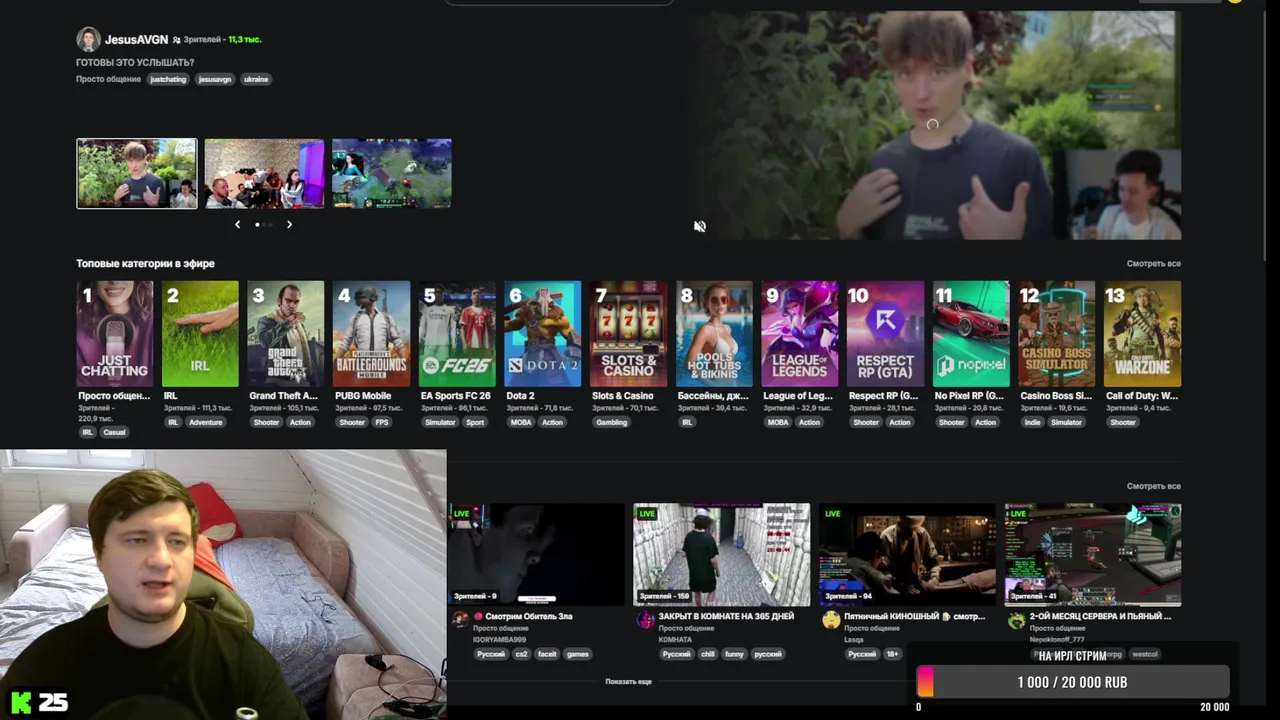
Task: Click the IGORYAMBA999 channel name
Action: pyautogui.click(x=499, y=639)
